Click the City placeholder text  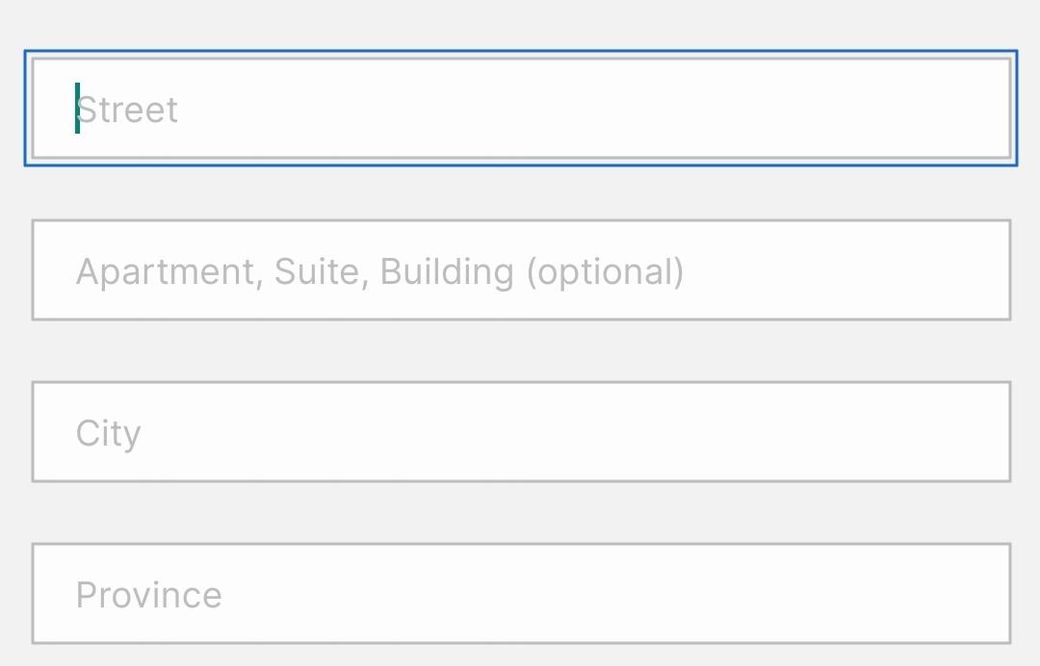[108, 433]
